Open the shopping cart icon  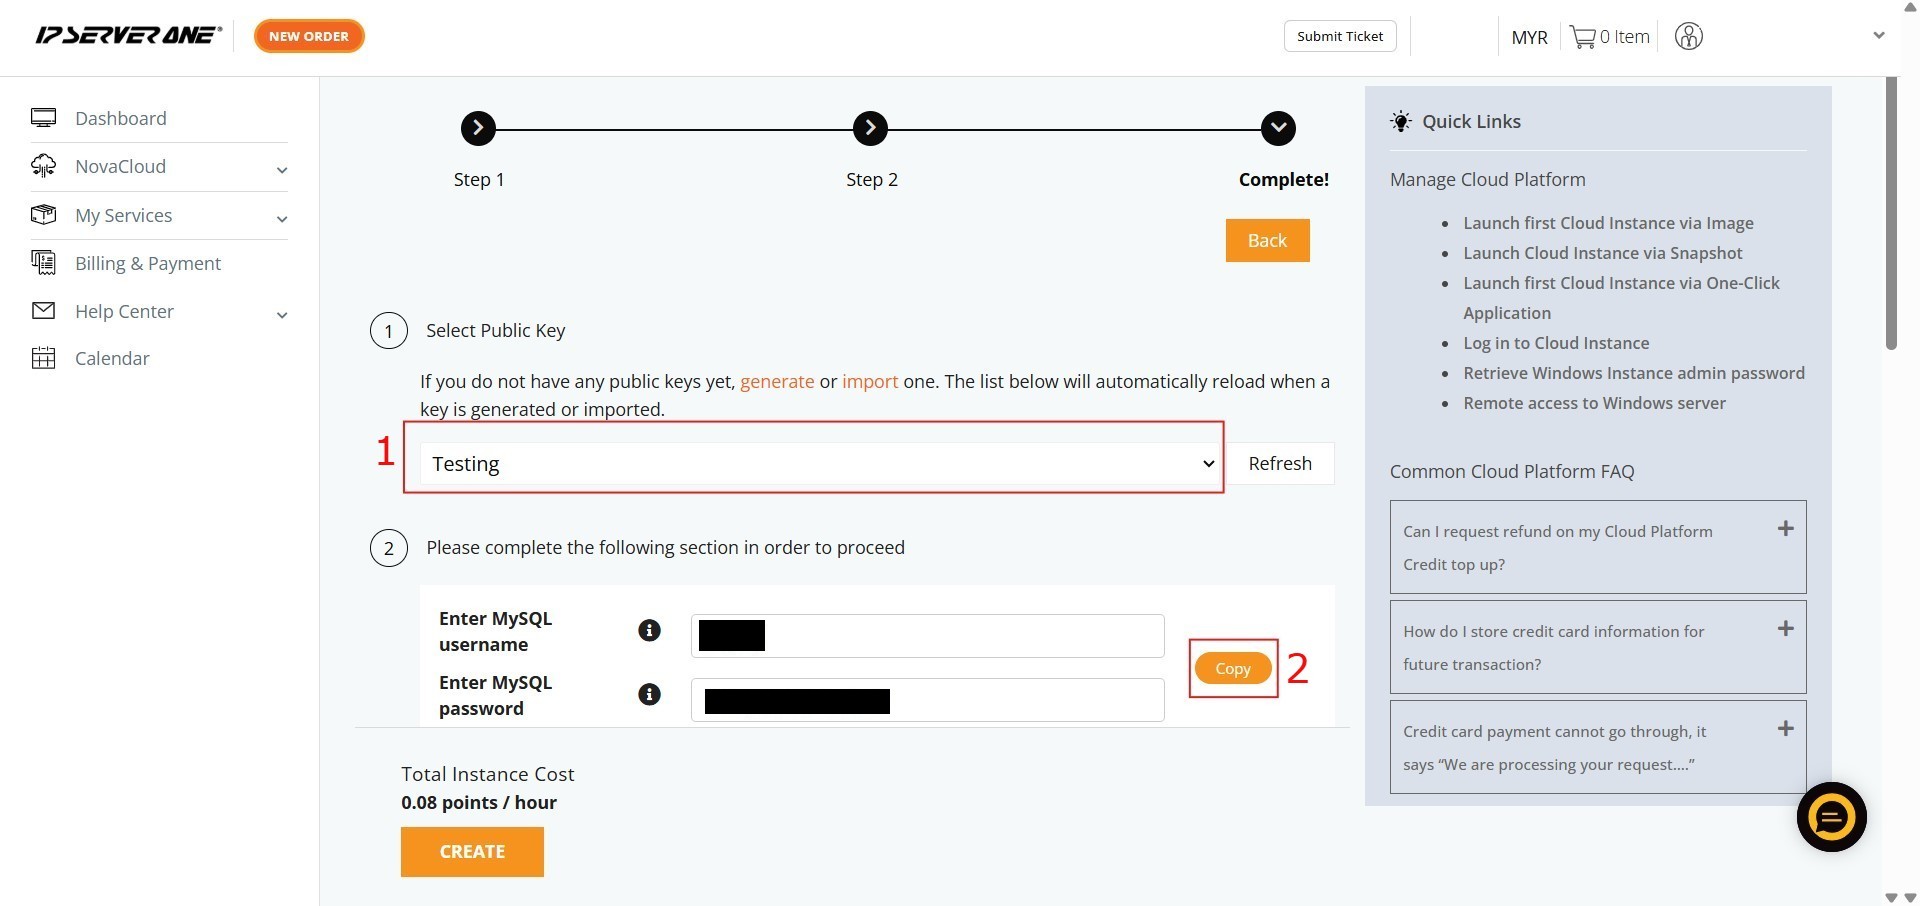point(1582,37)
